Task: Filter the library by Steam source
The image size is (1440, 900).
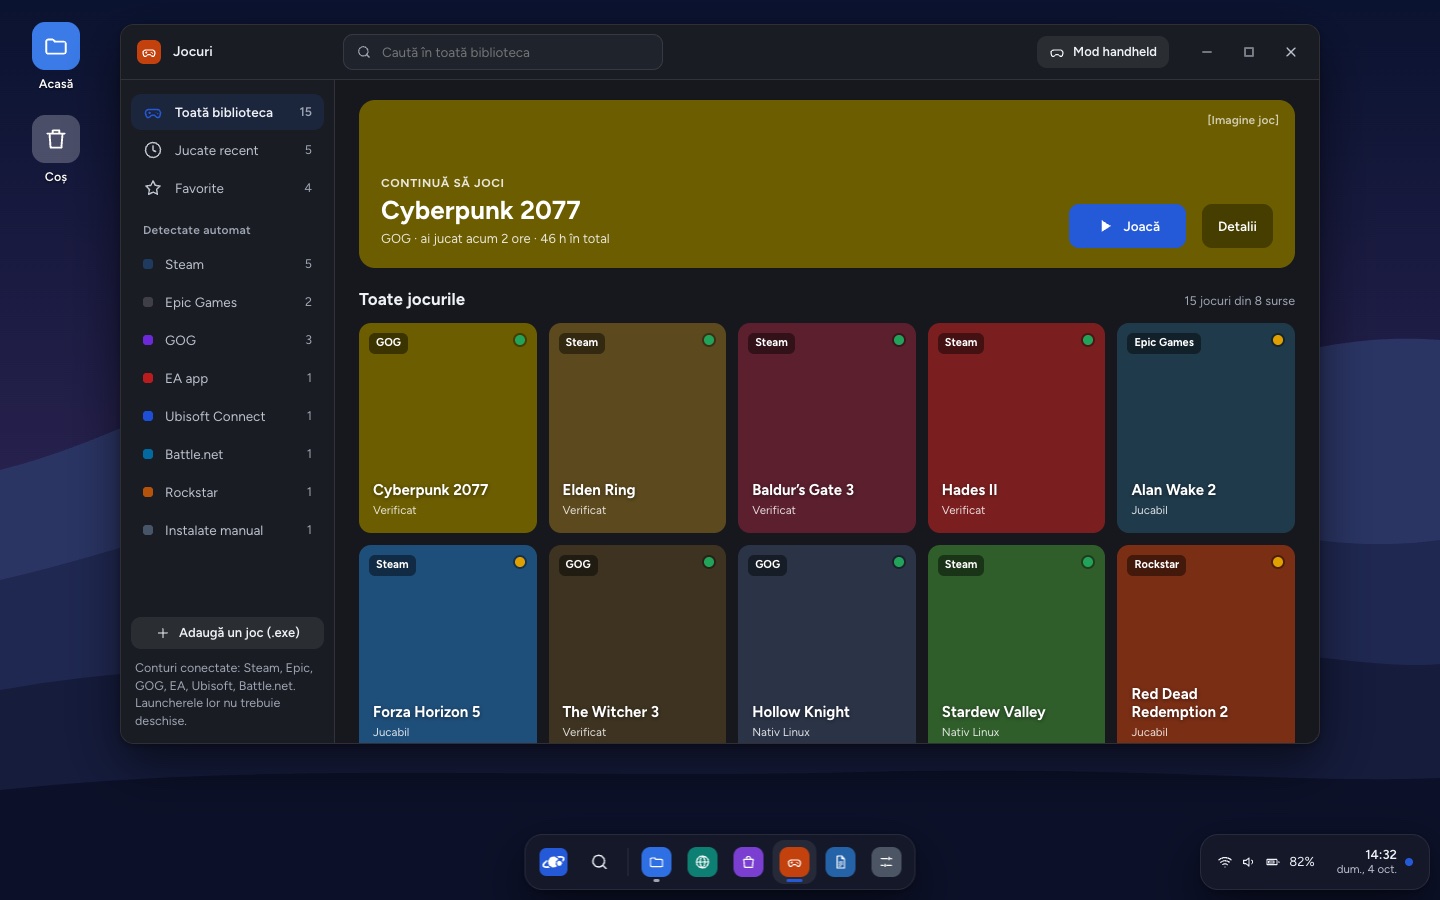Action: (x=227, y=264)
